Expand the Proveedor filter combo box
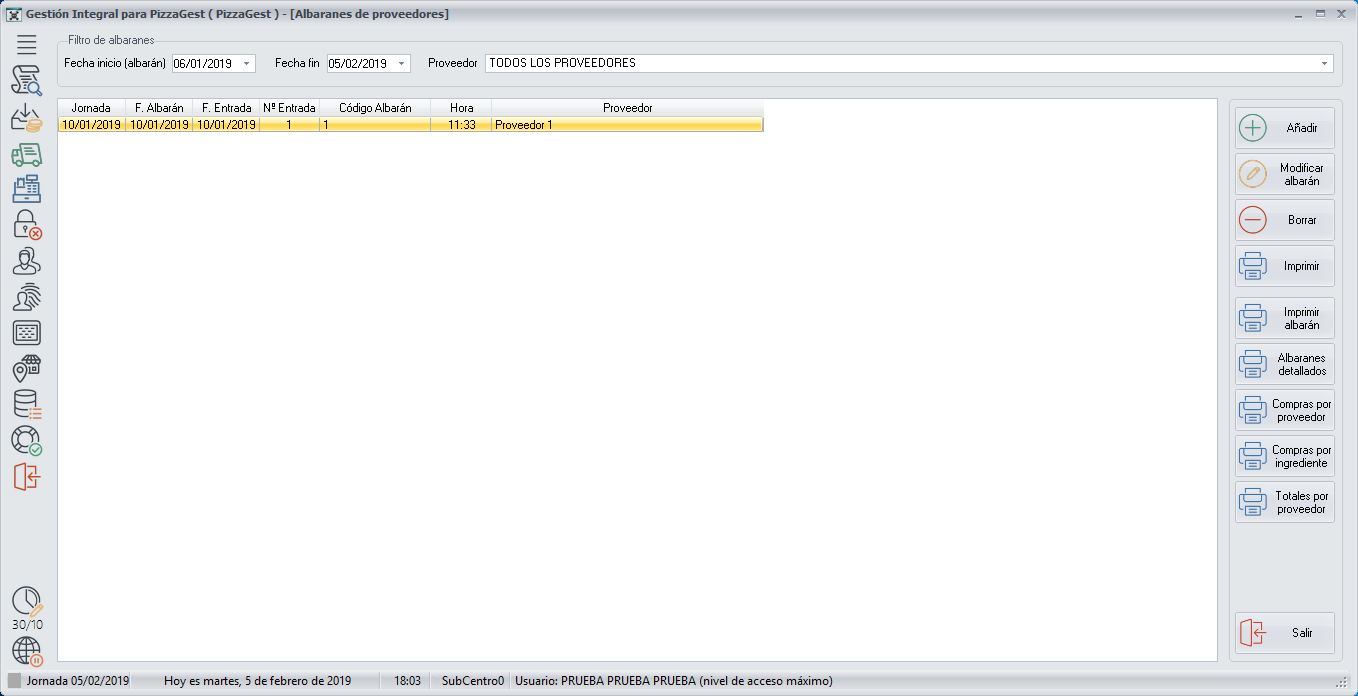This screenshot has width=1358, height=696. click(1325, 63)
